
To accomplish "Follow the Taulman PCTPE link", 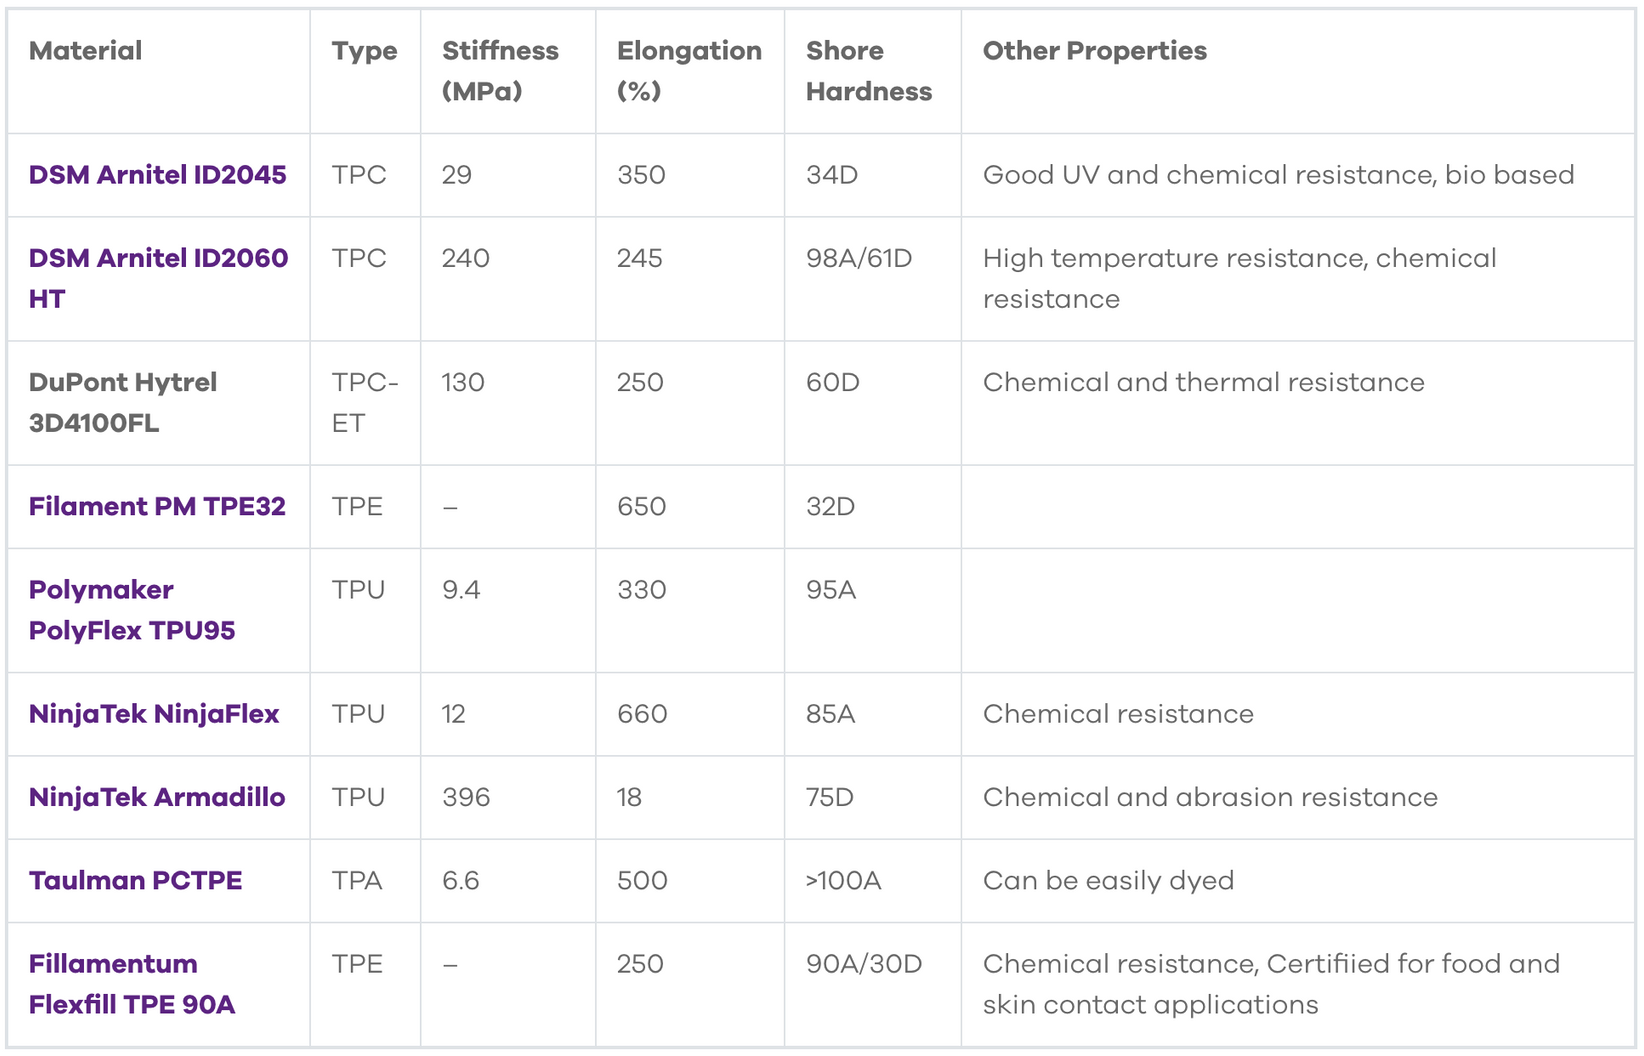I will click(135, 881).
